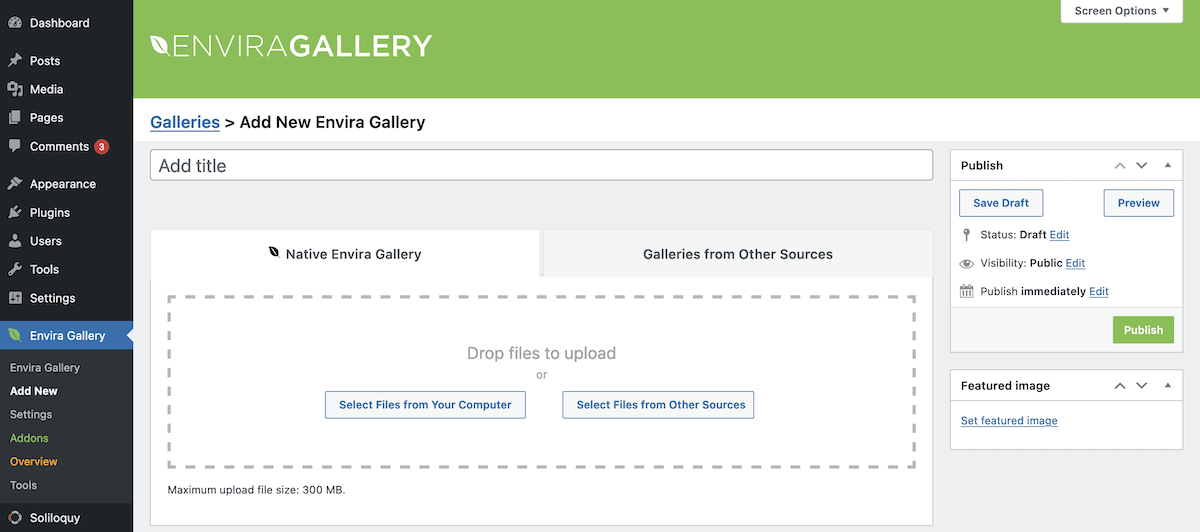The height and width of the screenshot is (532, 1200).
Task: Move Publish box up with the chevron
Action: 1120,166
